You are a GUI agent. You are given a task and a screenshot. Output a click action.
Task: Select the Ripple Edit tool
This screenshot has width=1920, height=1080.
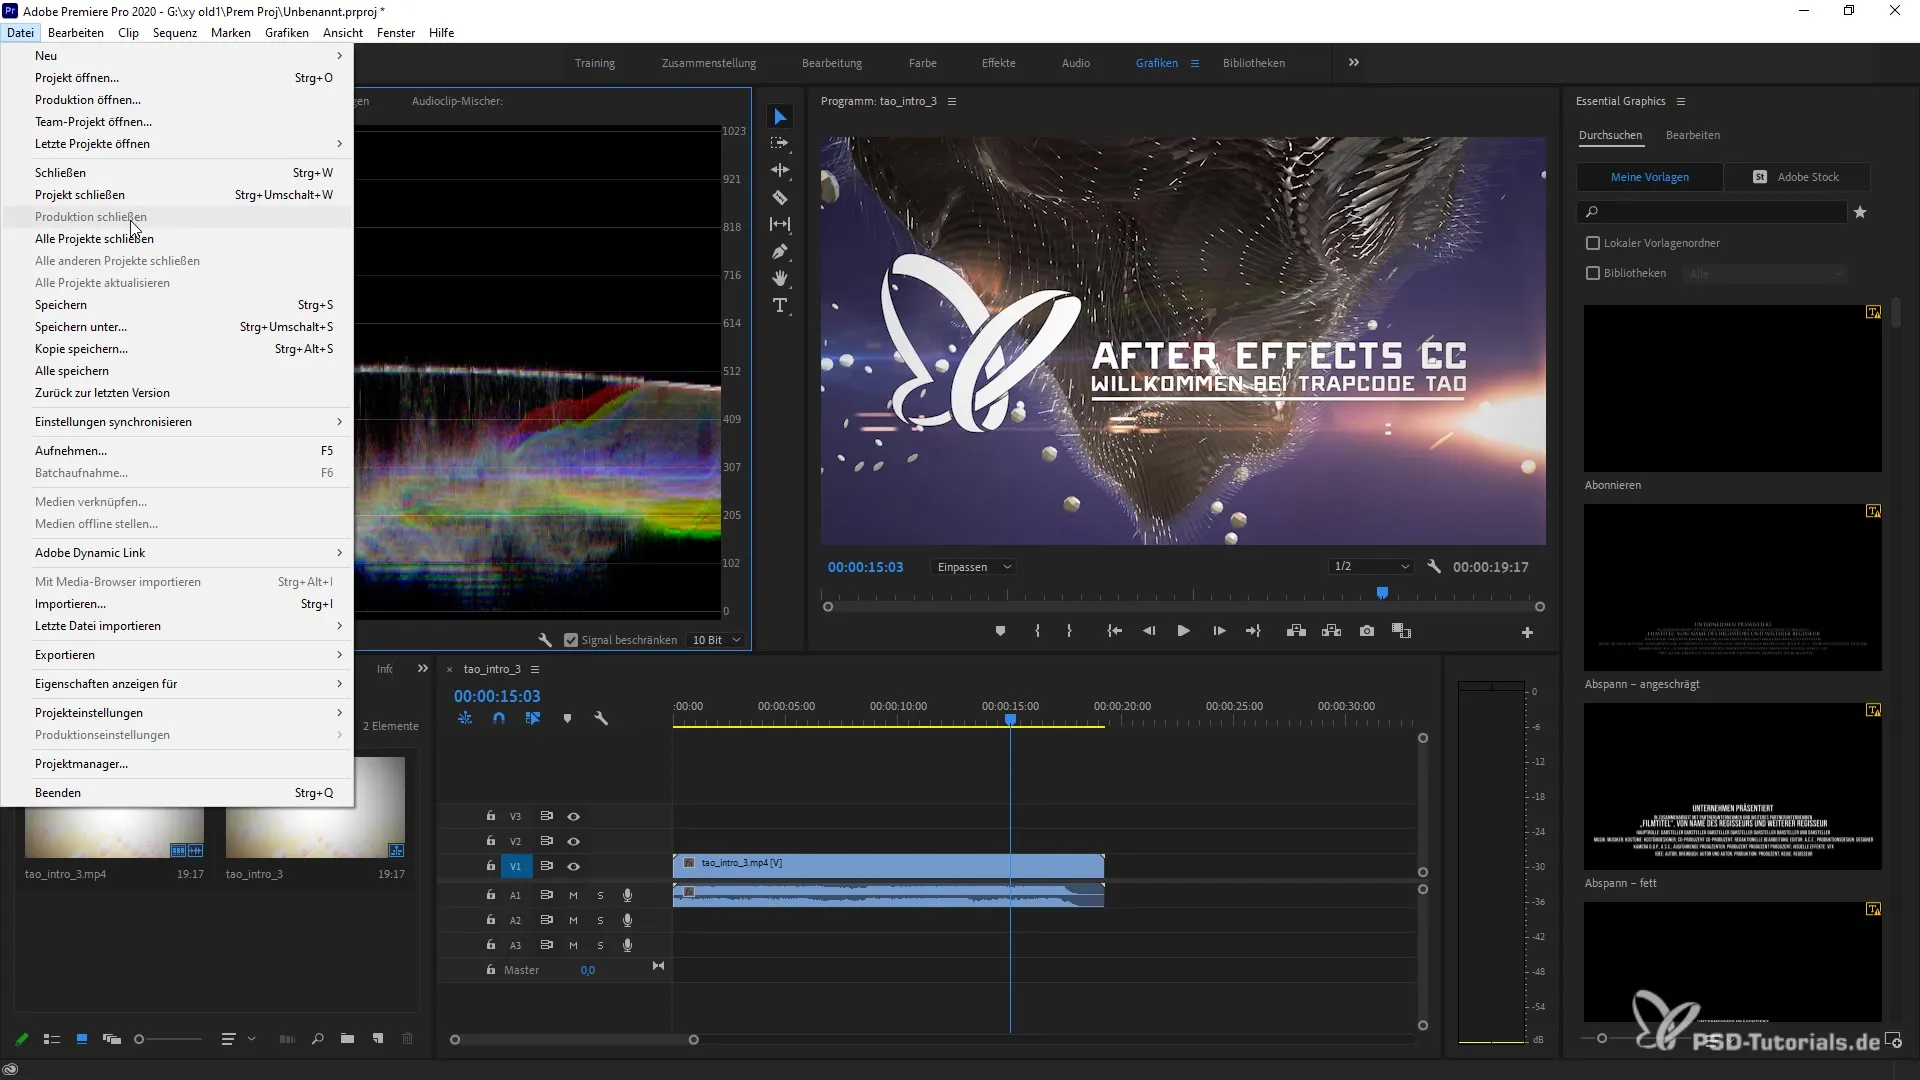pos(780,170)
